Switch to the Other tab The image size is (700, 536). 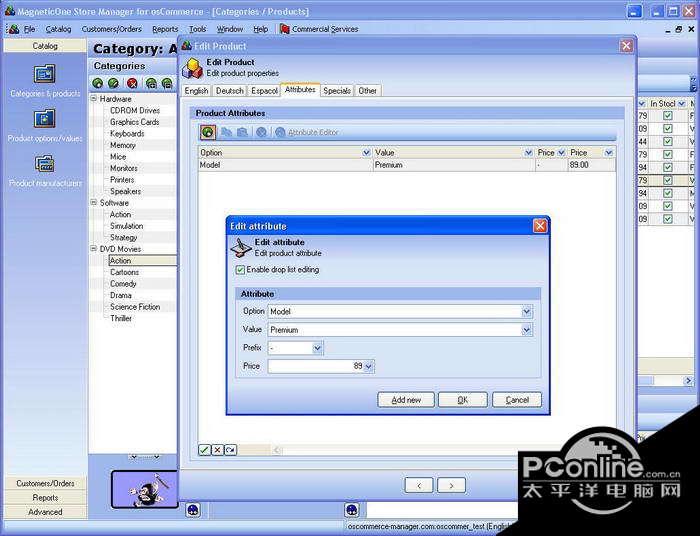point(367,91)
